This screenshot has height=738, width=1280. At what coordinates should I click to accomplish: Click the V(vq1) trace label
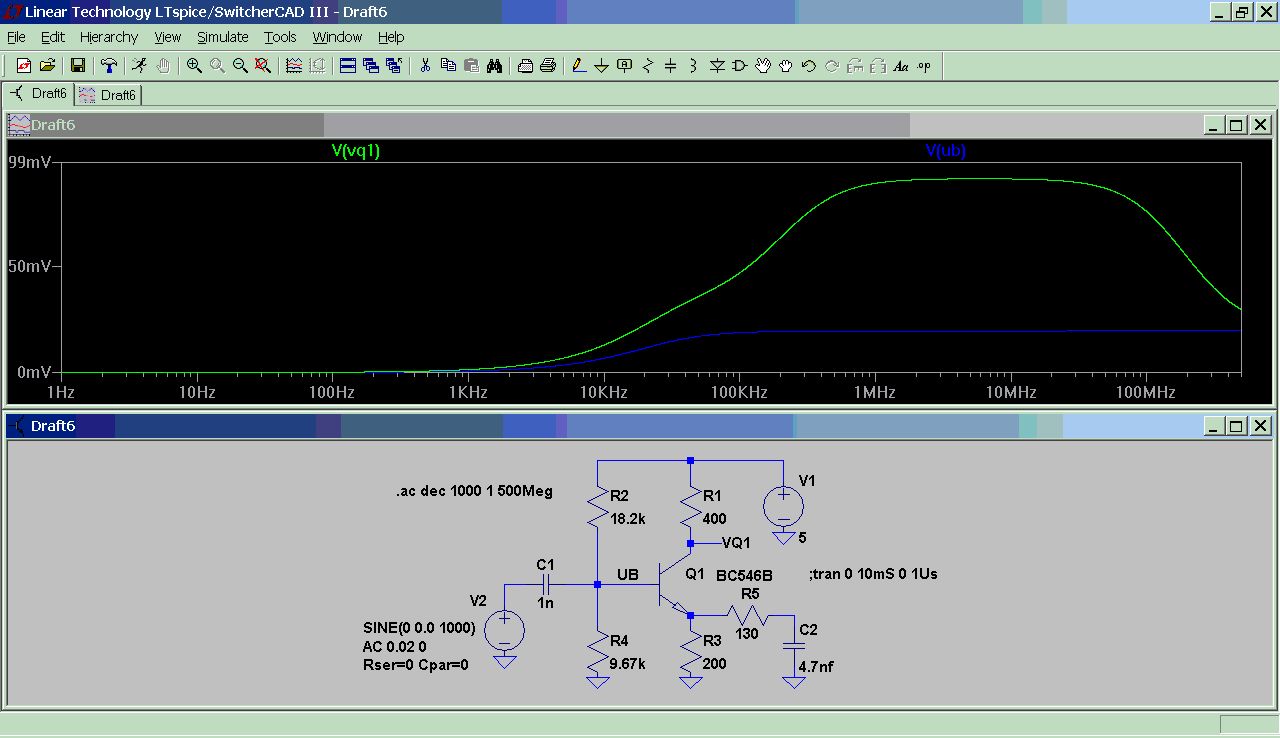pyautogui.click(x=355, y=151)
